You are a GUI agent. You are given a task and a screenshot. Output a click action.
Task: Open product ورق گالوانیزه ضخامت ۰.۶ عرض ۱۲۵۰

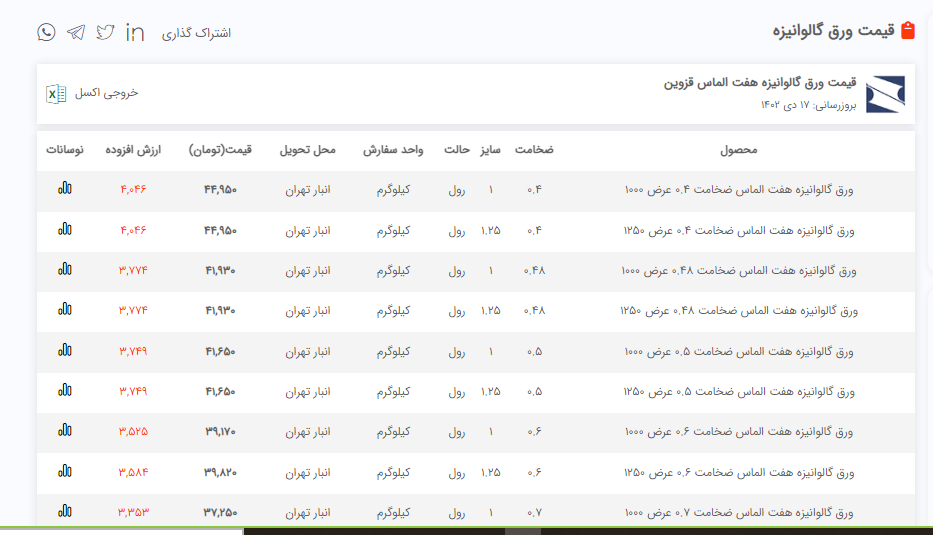point(739,471)
